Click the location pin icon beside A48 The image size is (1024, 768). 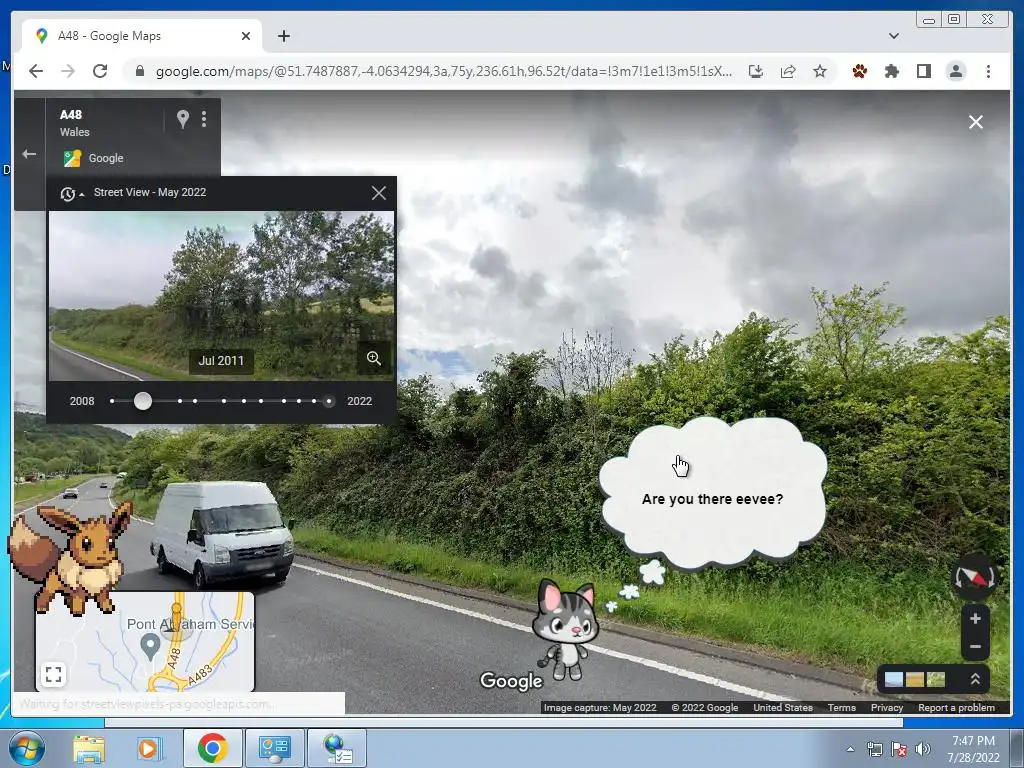click(x=183, y=119)
